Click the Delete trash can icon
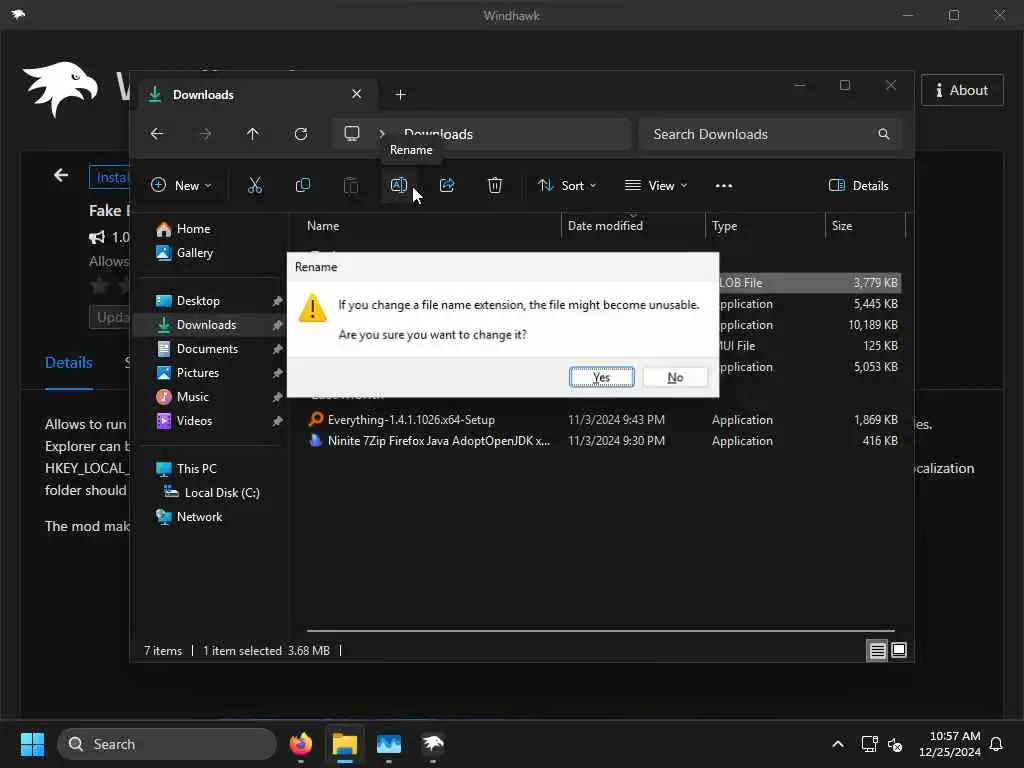This screenshot has width=1024, height=768. [x=495, y=185]
